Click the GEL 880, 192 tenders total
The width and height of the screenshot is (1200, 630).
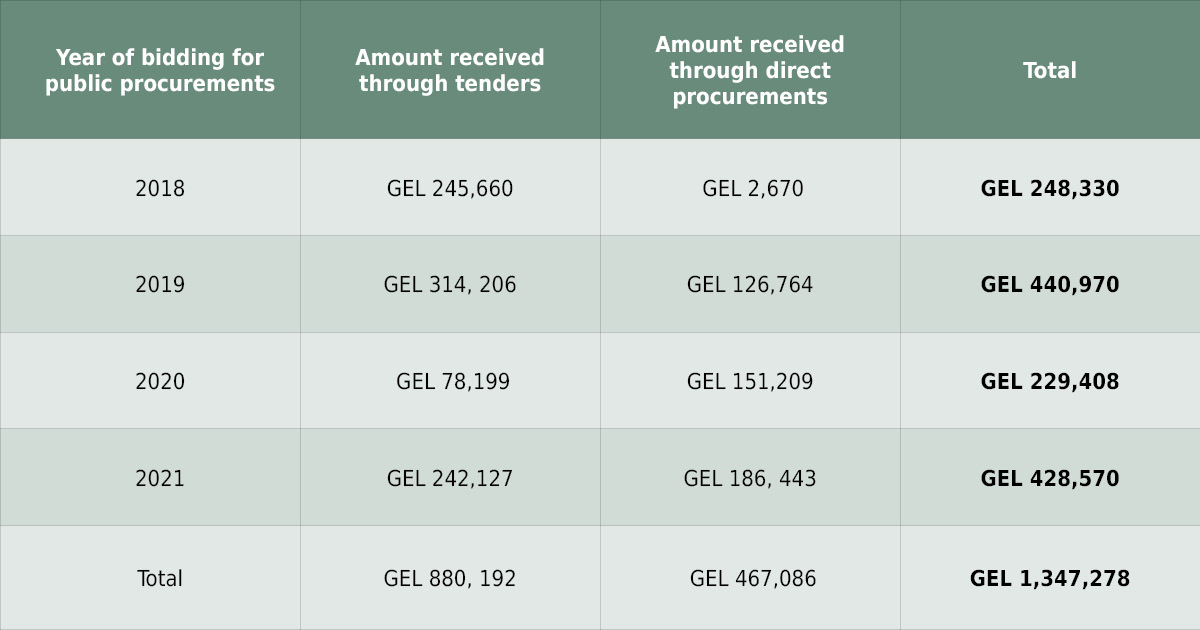coord(450,579)
